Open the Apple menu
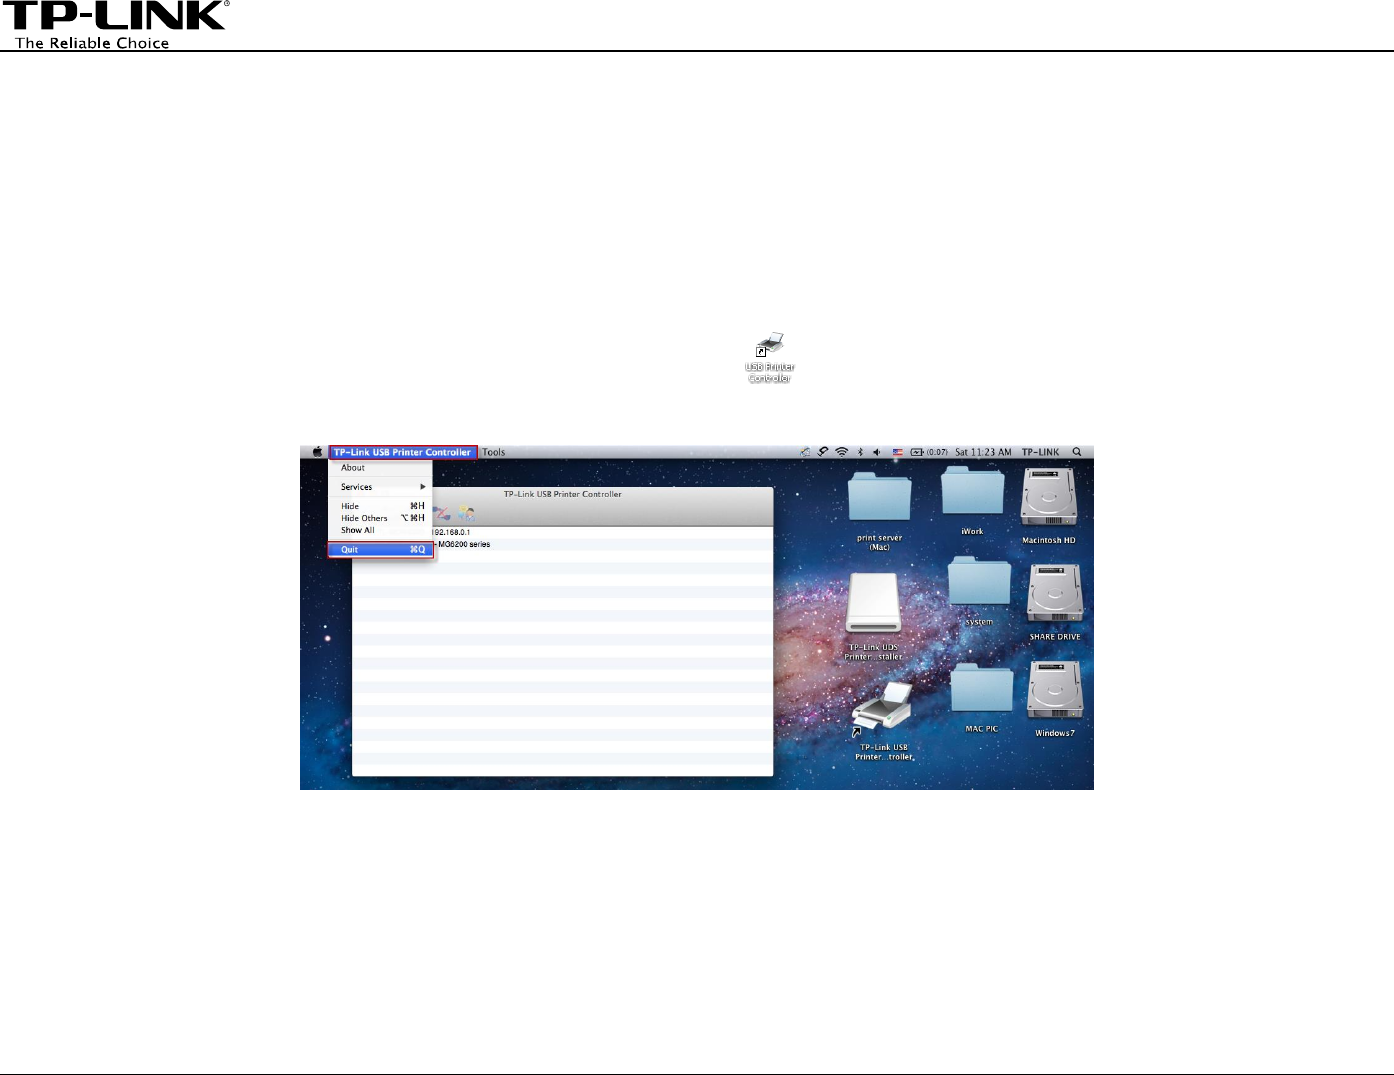Image resolution: width=1394 pixels, height=1075 pixels. point(317,452)
